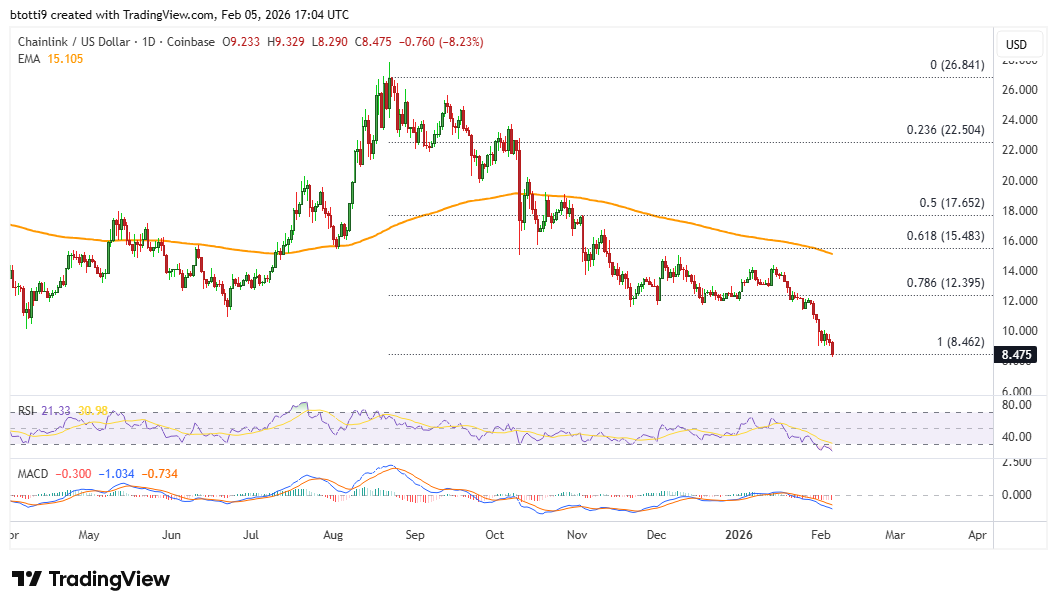Click the Nov label on time axis

pyautogui.click(x=576, y=535)
